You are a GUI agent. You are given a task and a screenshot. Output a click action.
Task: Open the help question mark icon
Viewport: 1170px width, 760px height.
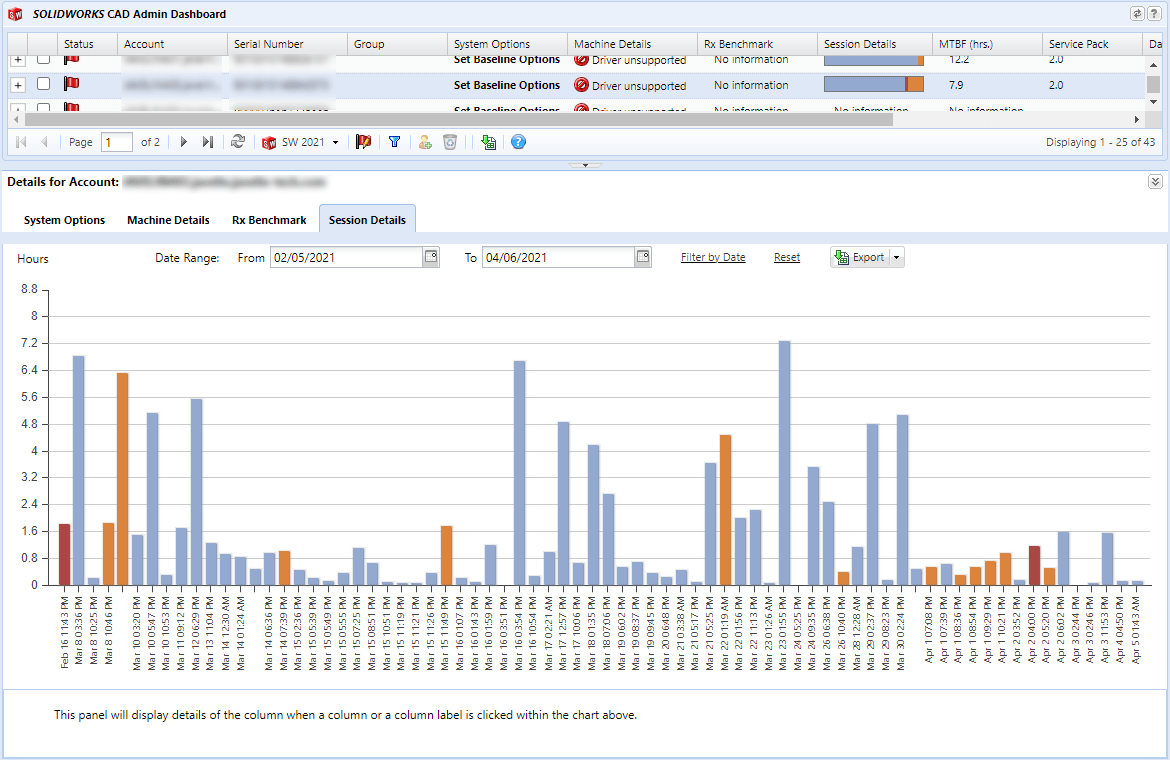[x=518, y=142]
